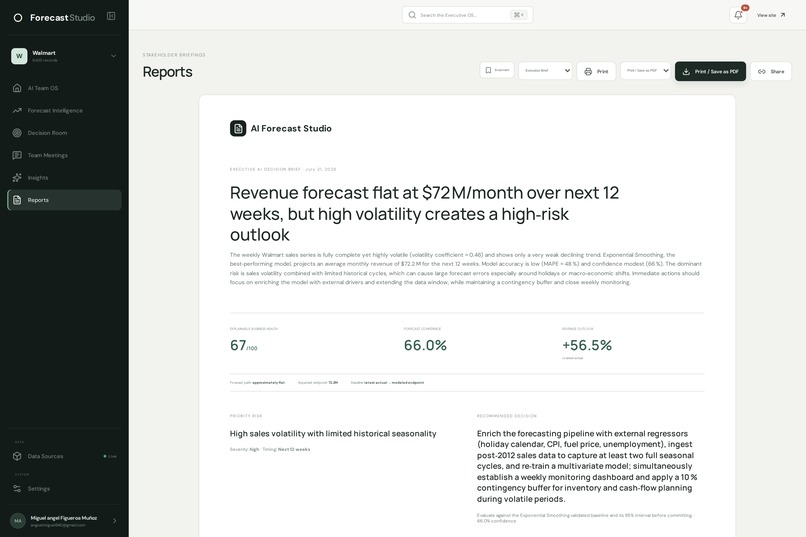Open the Decision Room section
806x537 pixels.
click(64, 133)
